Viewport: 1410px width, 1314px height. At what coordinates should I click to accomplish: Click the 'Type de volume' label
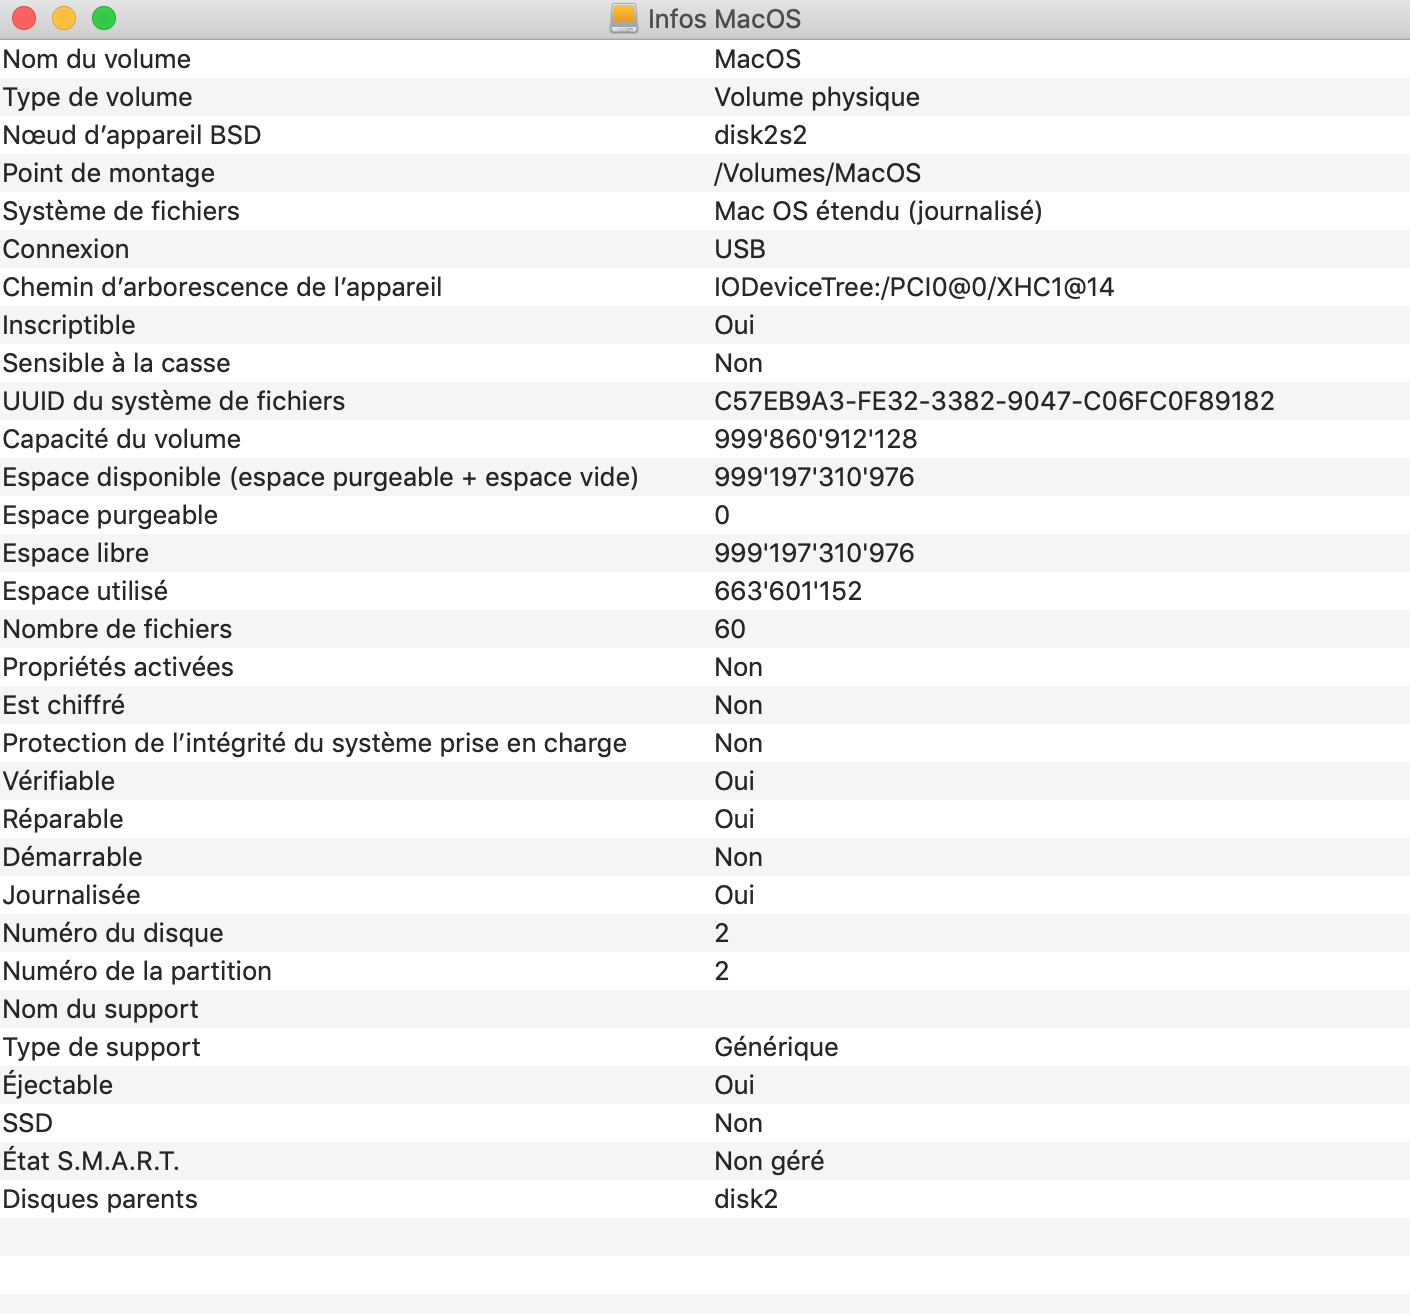(98, 97)
